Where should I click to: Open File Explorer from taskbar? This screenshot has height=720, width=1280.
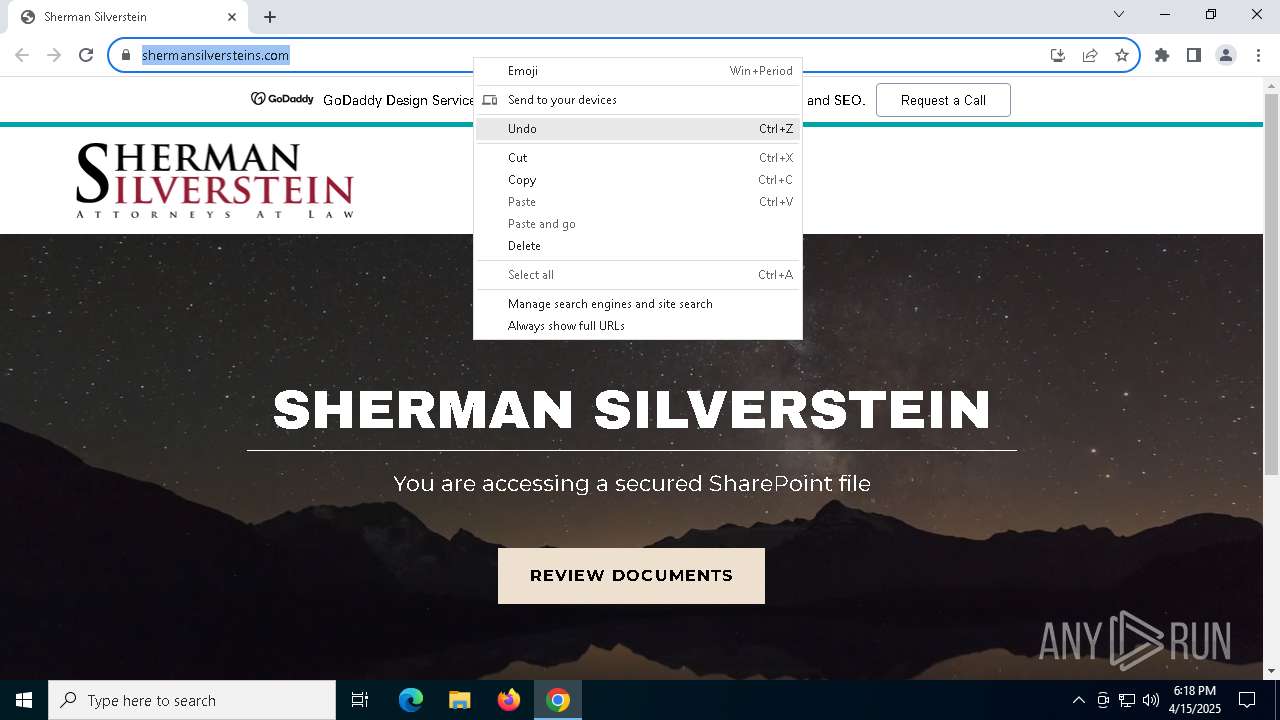tap(459, 700)
